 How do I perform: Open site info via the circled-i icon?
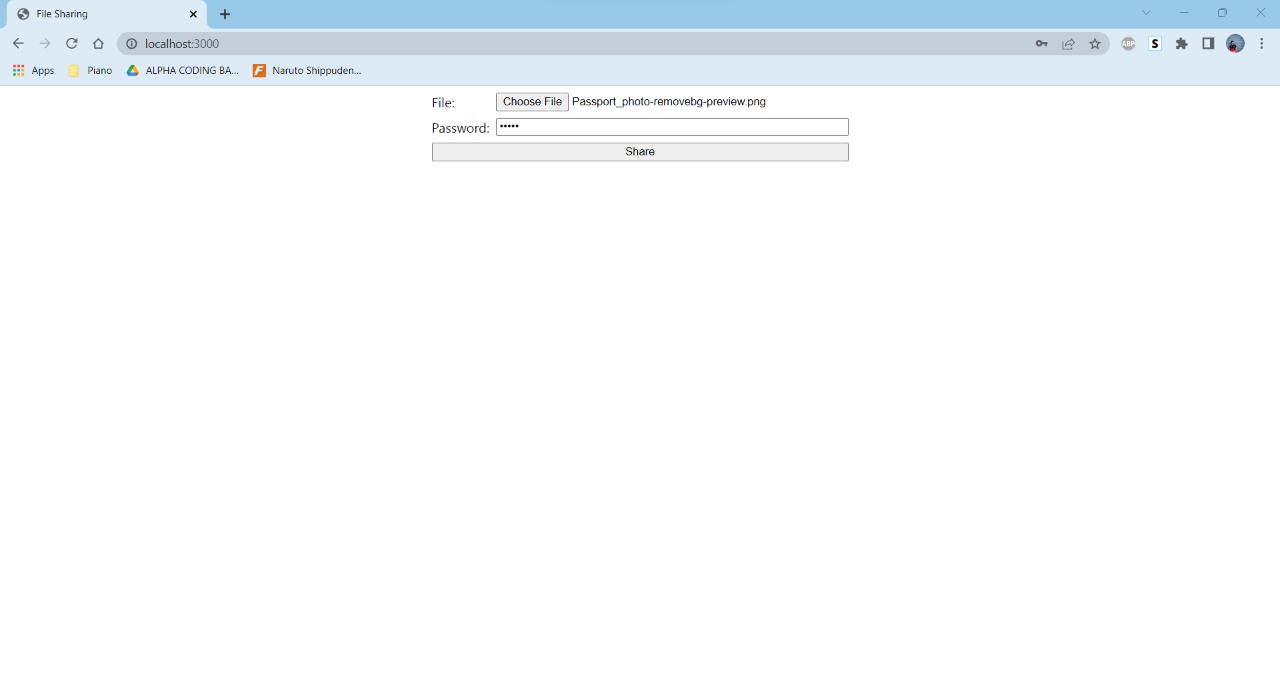coord(130,43)
